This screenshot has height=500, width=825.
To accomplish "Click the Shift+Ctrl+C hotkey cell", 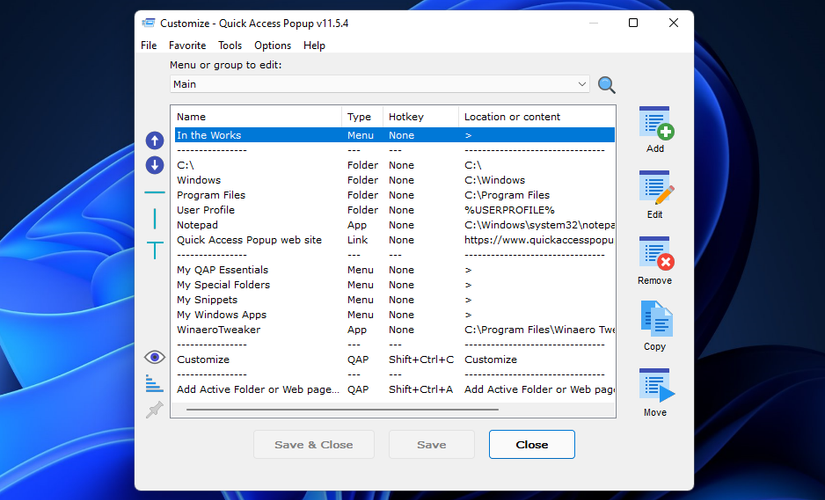I will (x=421, y=360).
